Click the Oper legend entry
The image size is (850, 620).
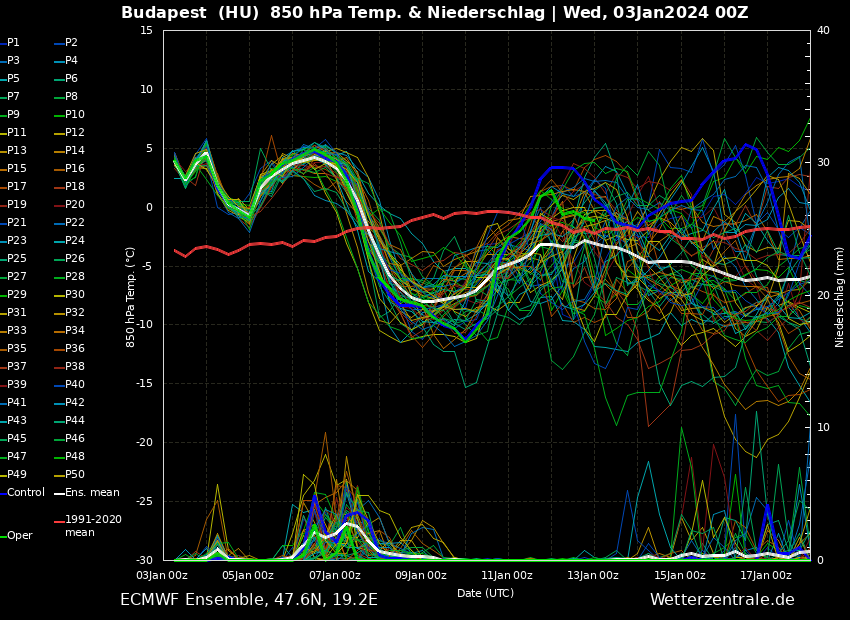tap(20, 536)
